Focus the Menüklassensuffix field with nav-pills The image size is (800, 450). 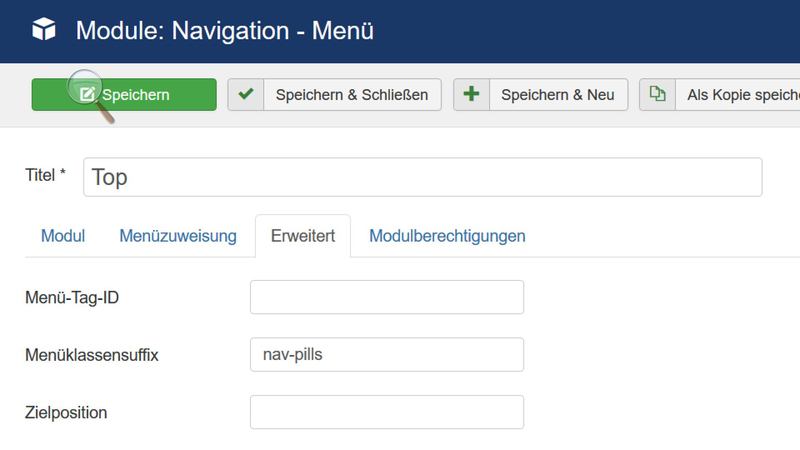386,354
